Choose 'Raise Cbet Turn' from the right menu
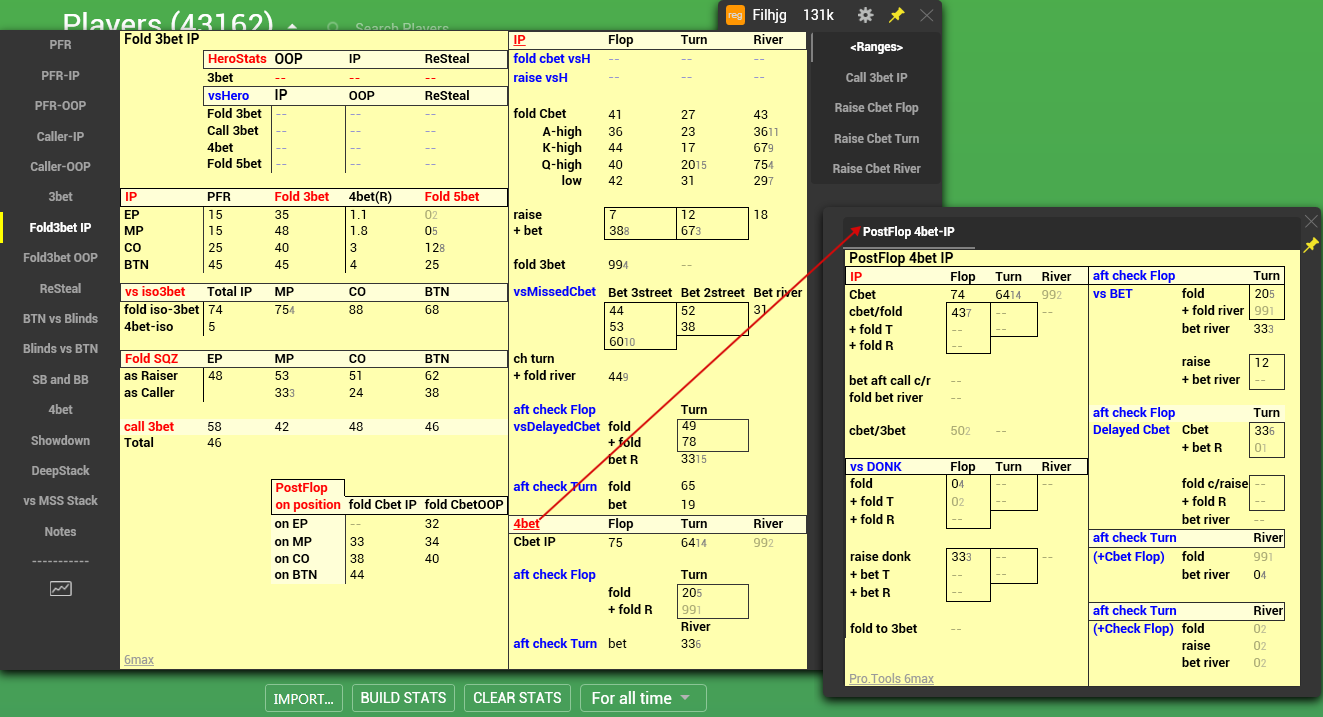The image size is (1323, 717). pyautogui.click(x=874, y=138)
